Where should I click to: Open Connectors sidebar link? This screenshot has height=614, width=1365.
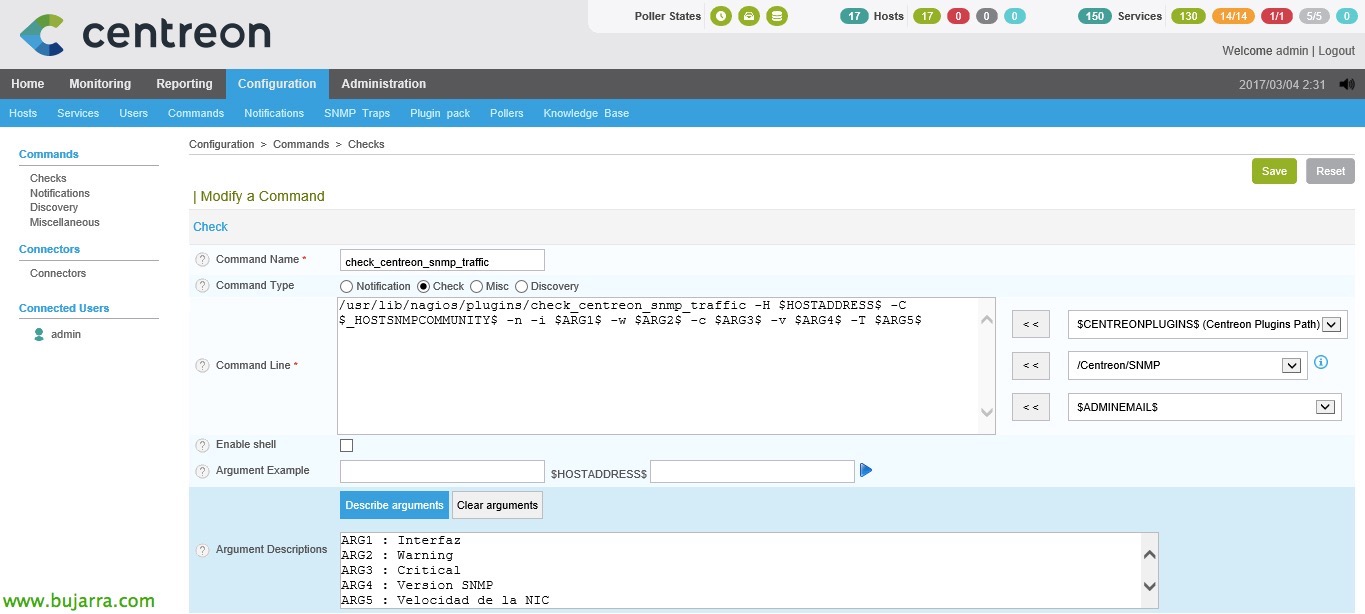pos(58,273)
